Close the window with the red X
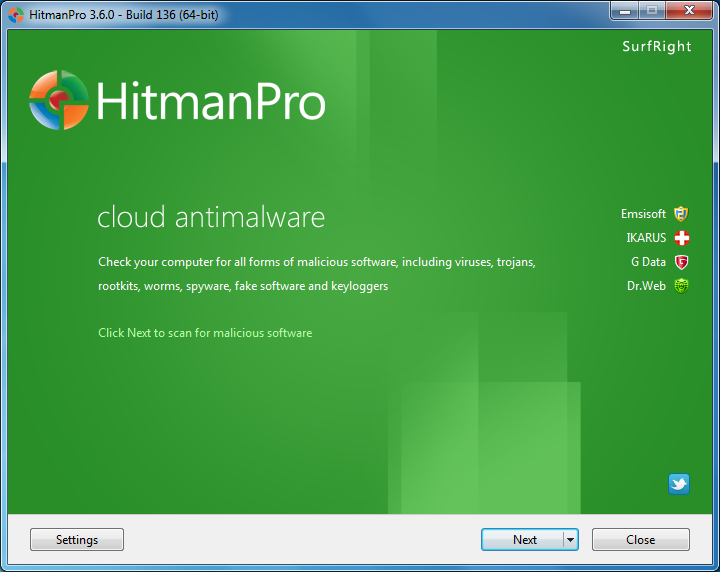The height and width of the screenshot is (572, 720). [689, 11]
